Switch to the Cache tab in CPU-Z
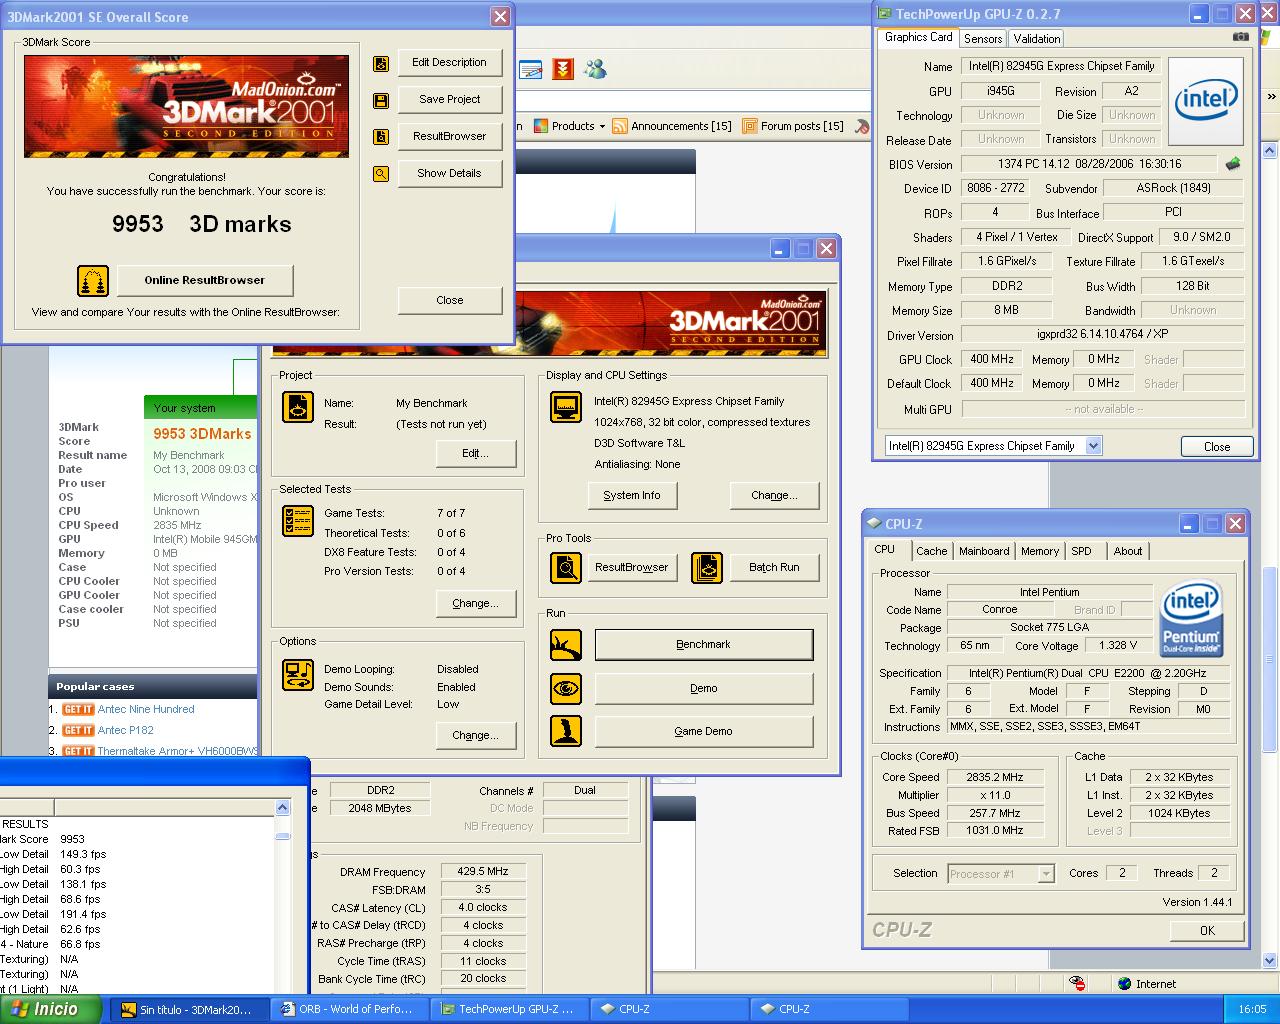Screen dimensions: 1280x1024 pyautogui.click(x=932, y=551)
